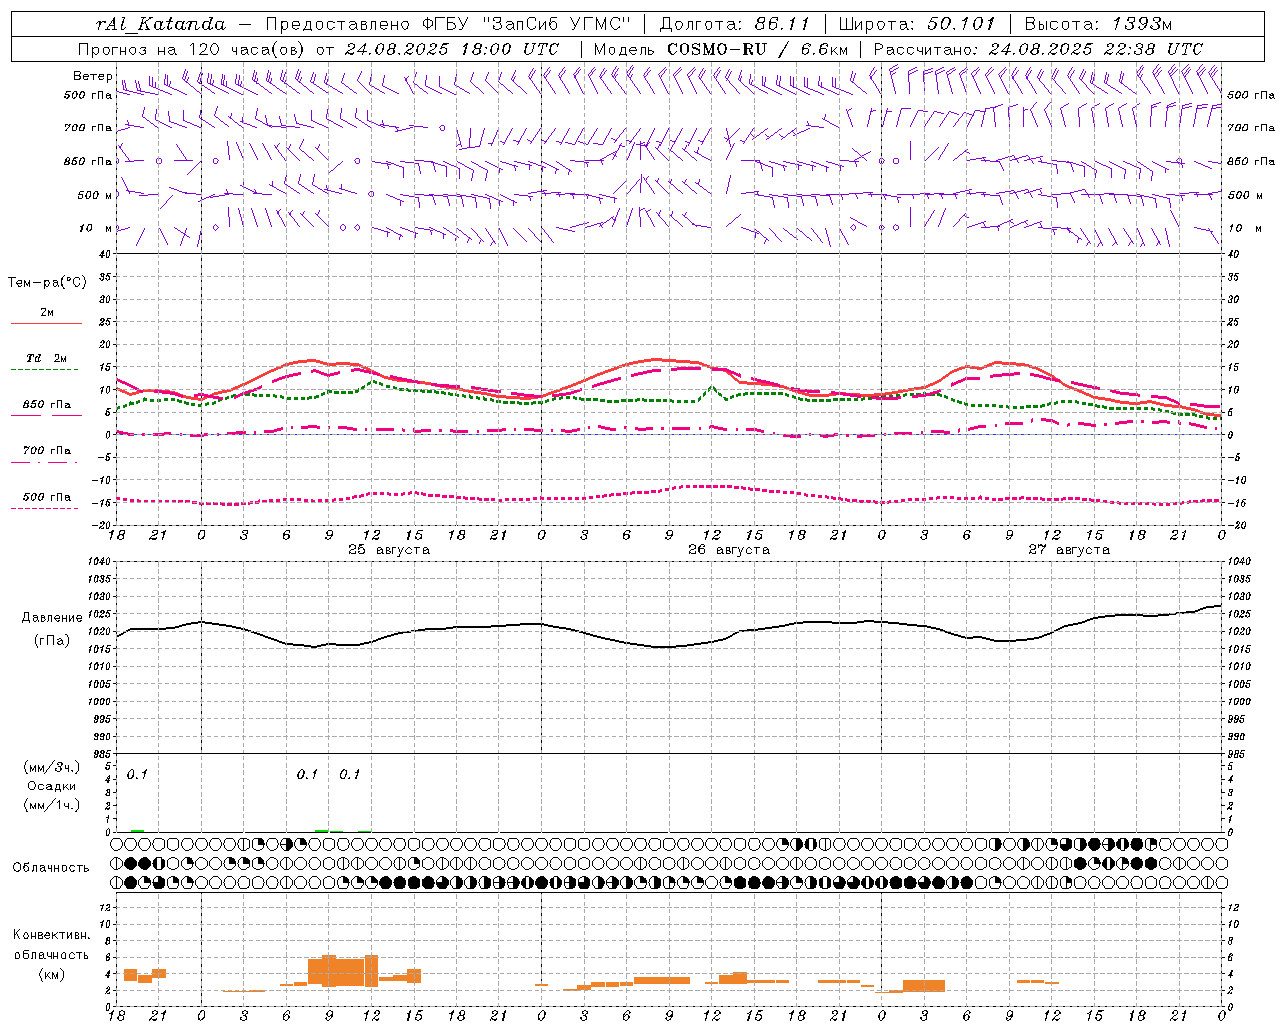The image size is (1280, 1024).
Task: Click the dashed line sample under Td 2м
Action: [46, 370]
